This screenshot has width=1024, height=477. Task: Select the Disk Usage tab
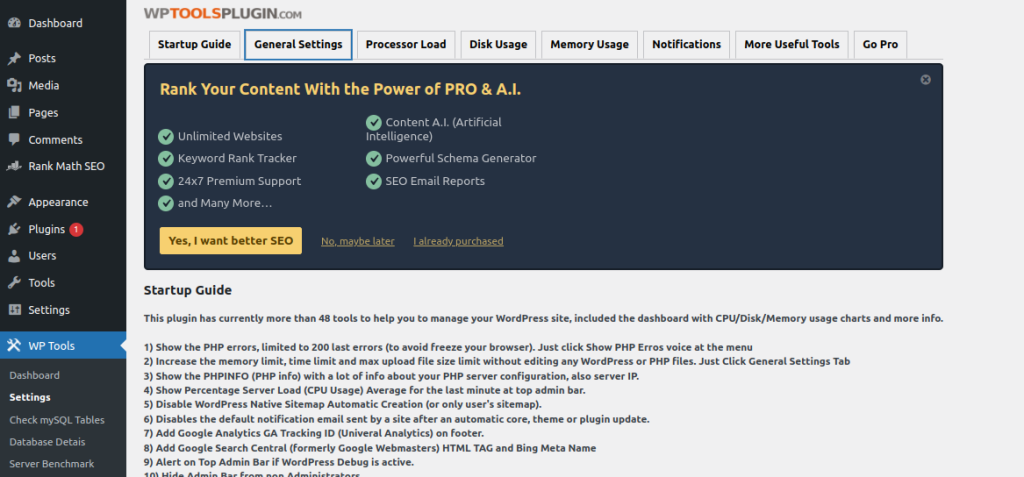tap(498, 45)
